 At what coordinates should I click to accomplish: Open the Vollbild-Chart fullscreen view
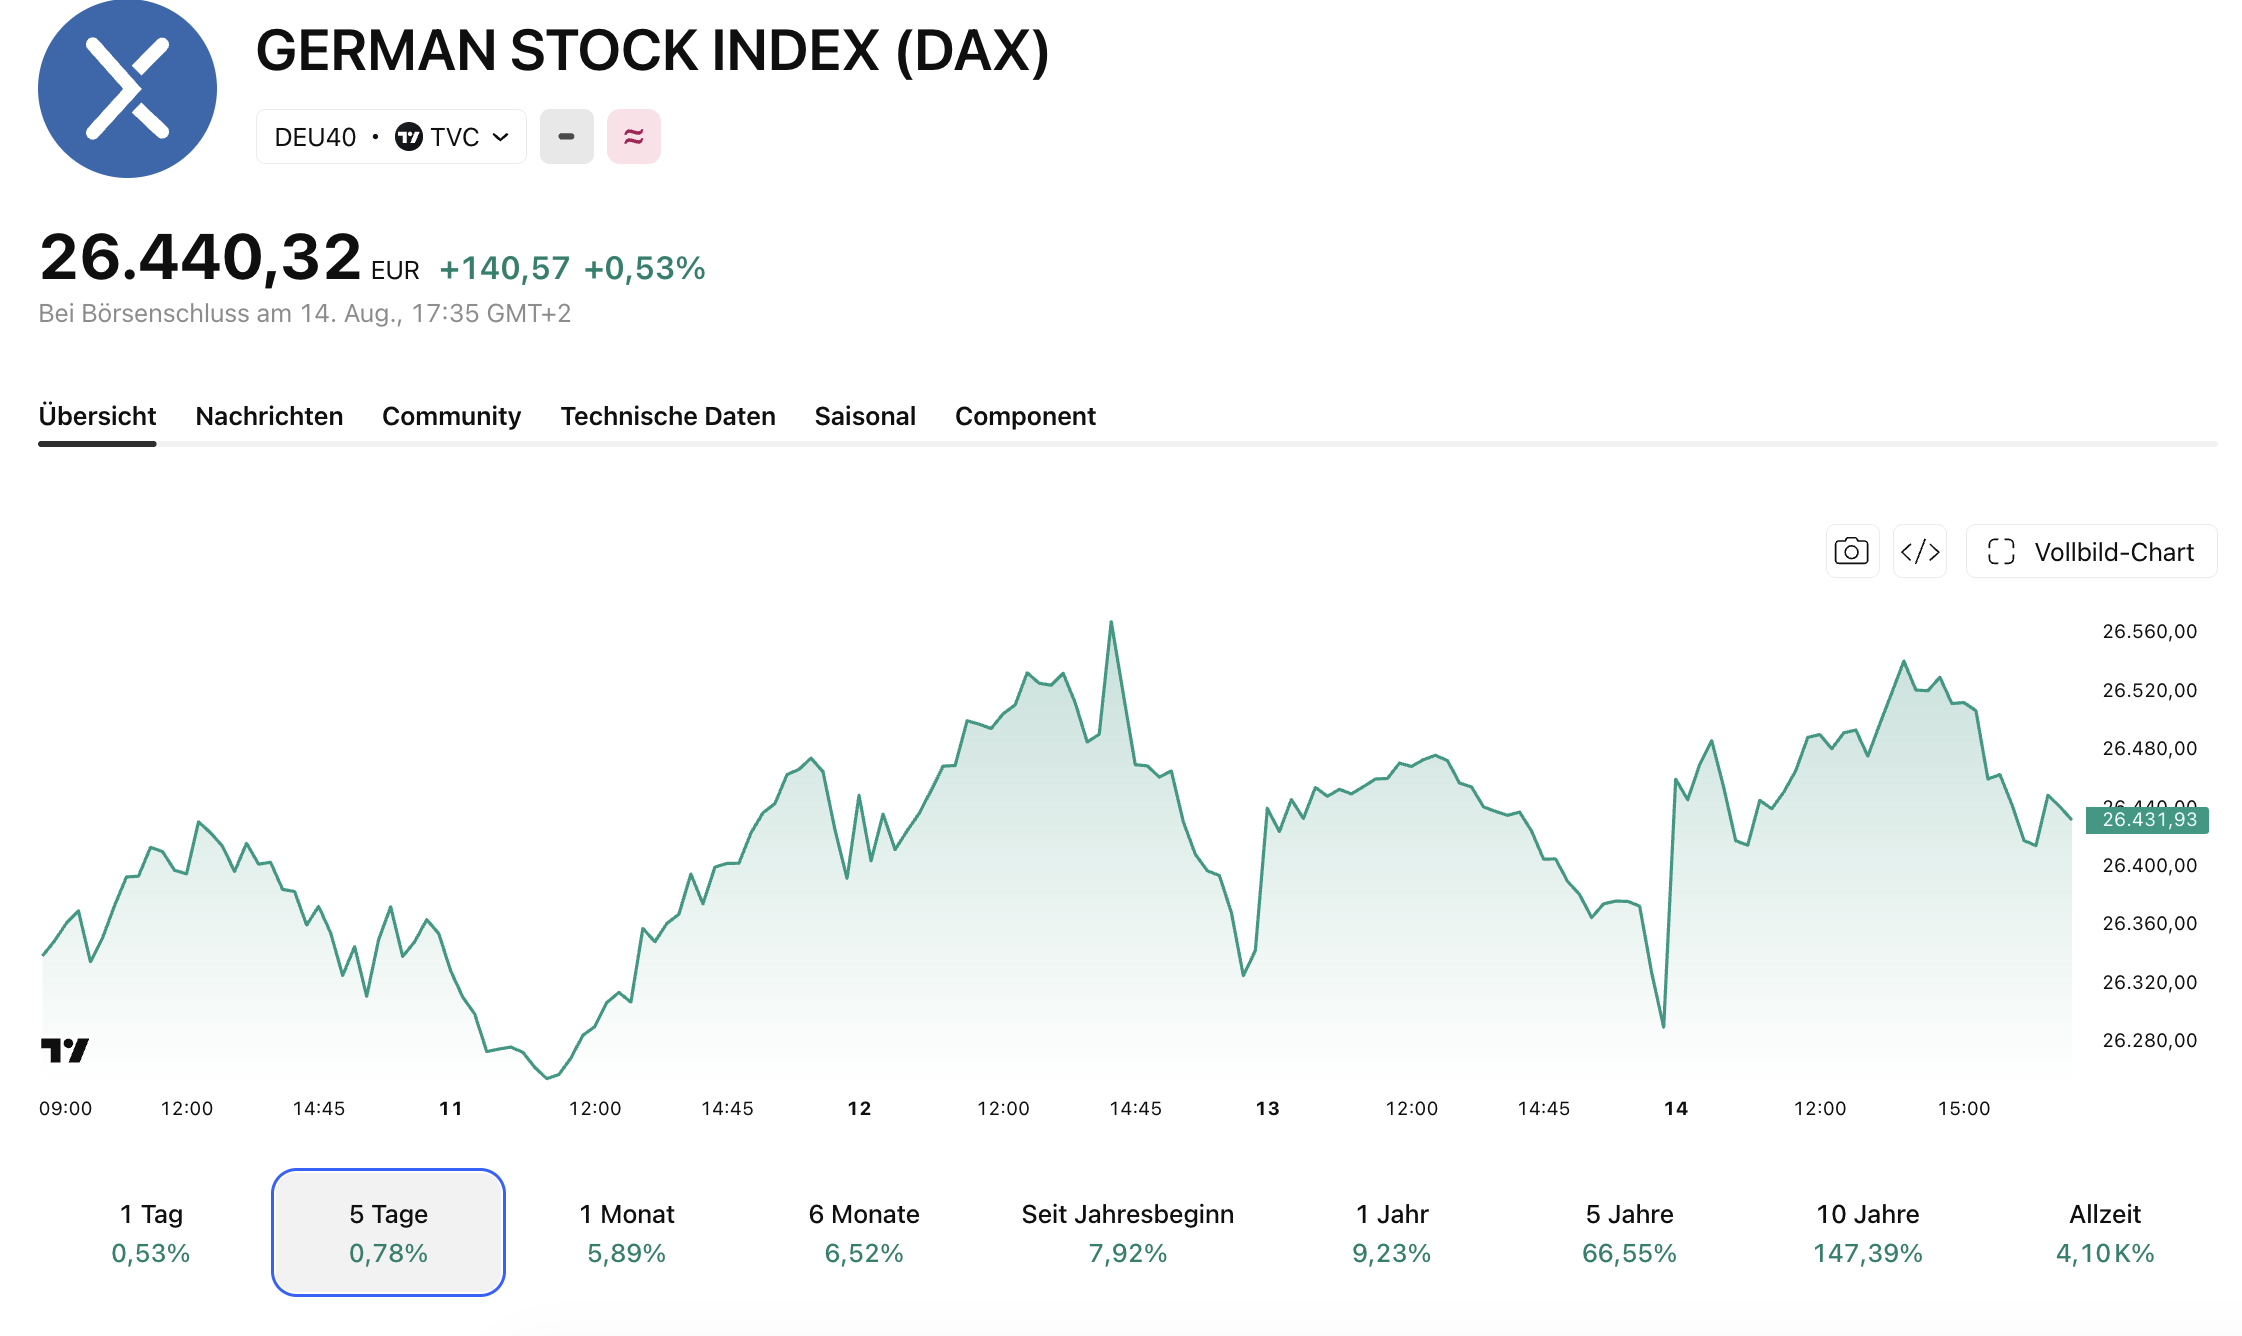point(2092,551)
